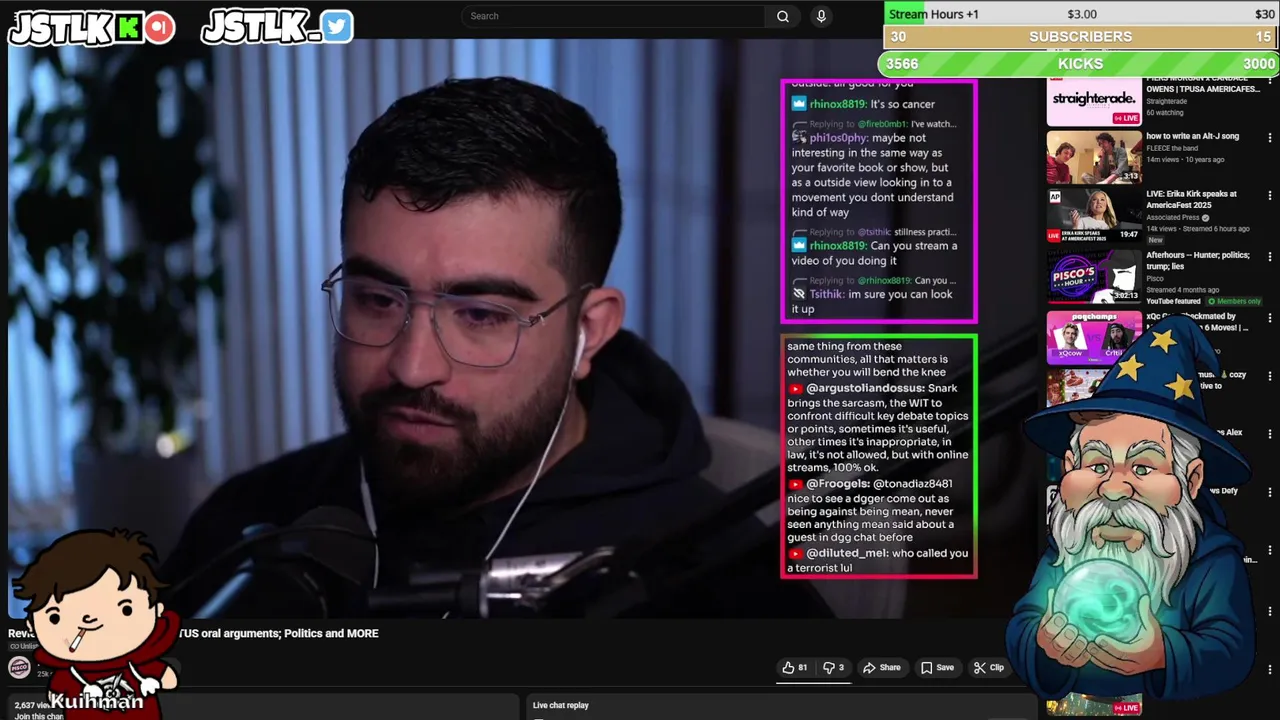Open 'how to write an Alt-J song' title
The image size is (1280, 720).
pyautogui.click(x=1192, y=136)
